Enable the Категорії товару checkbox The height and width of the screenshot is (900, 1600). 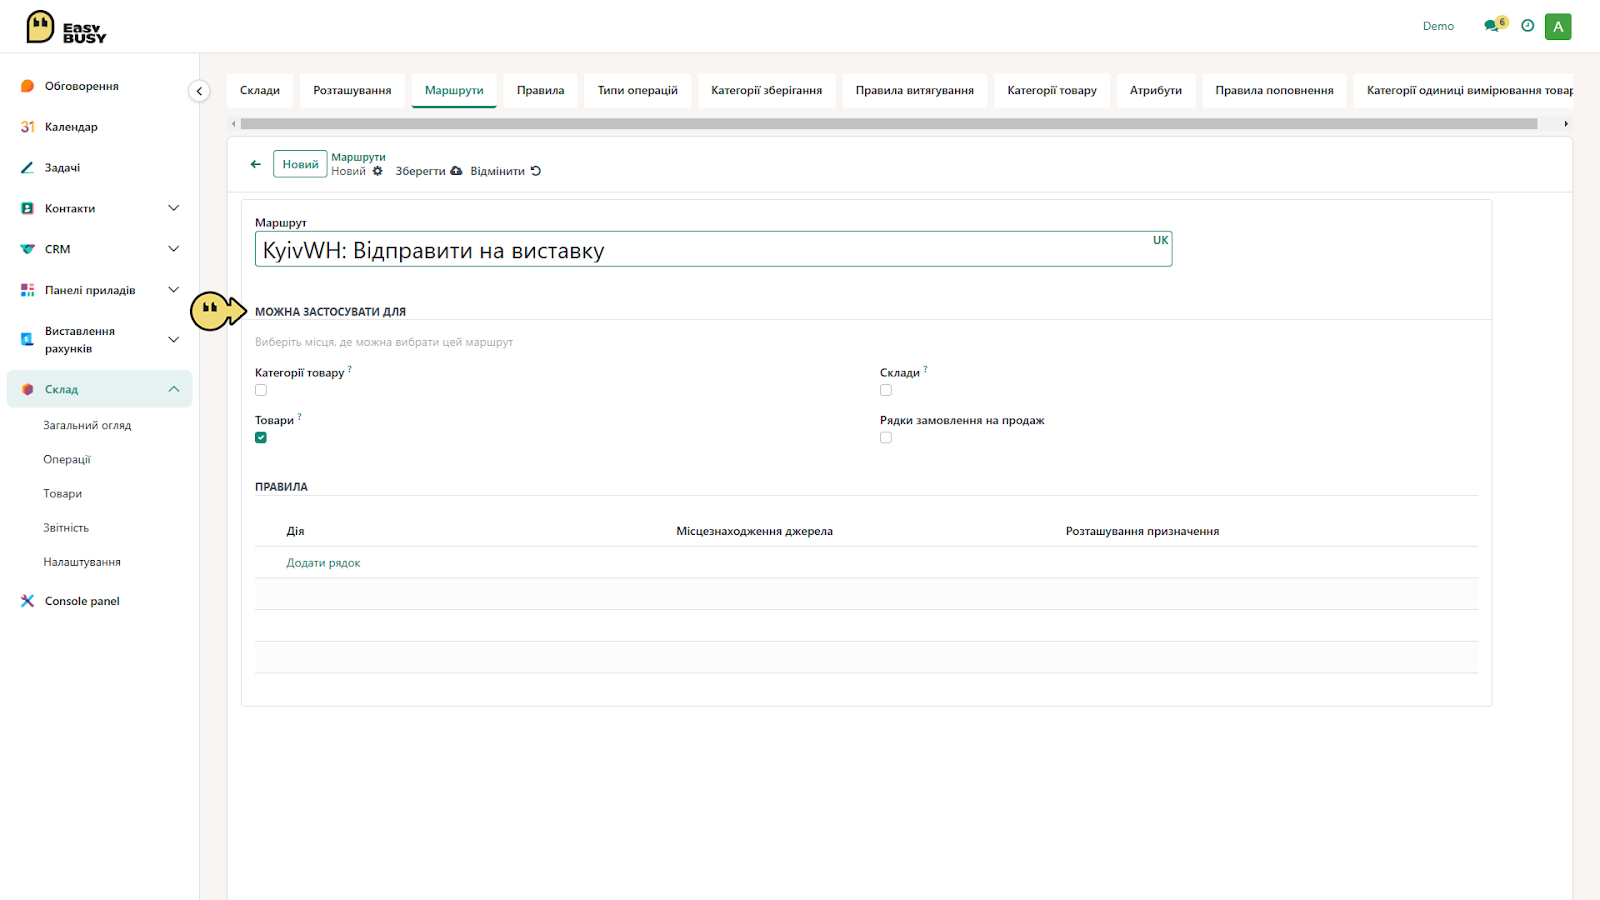(261, 390)
